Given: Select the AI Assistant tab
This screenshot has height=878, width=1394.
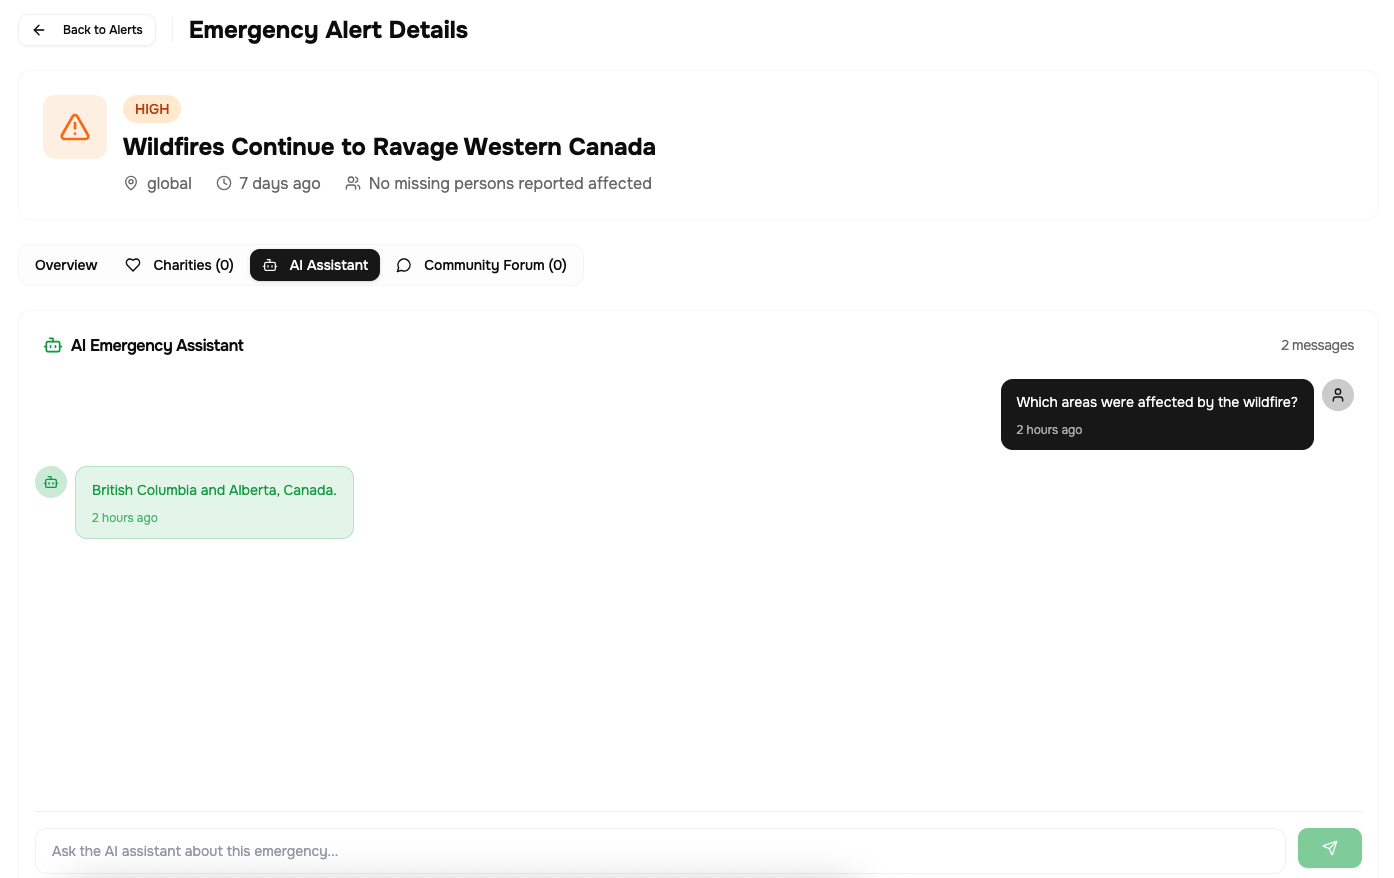Looking at the screenshot, I should coord(315,265).
